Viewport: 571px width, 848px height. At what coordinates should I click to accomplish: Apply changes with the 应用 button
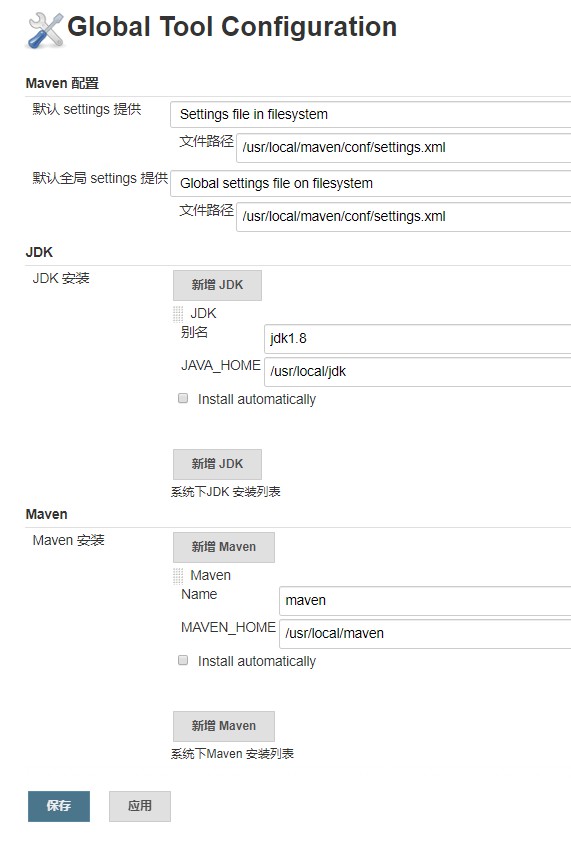[140, 806]
